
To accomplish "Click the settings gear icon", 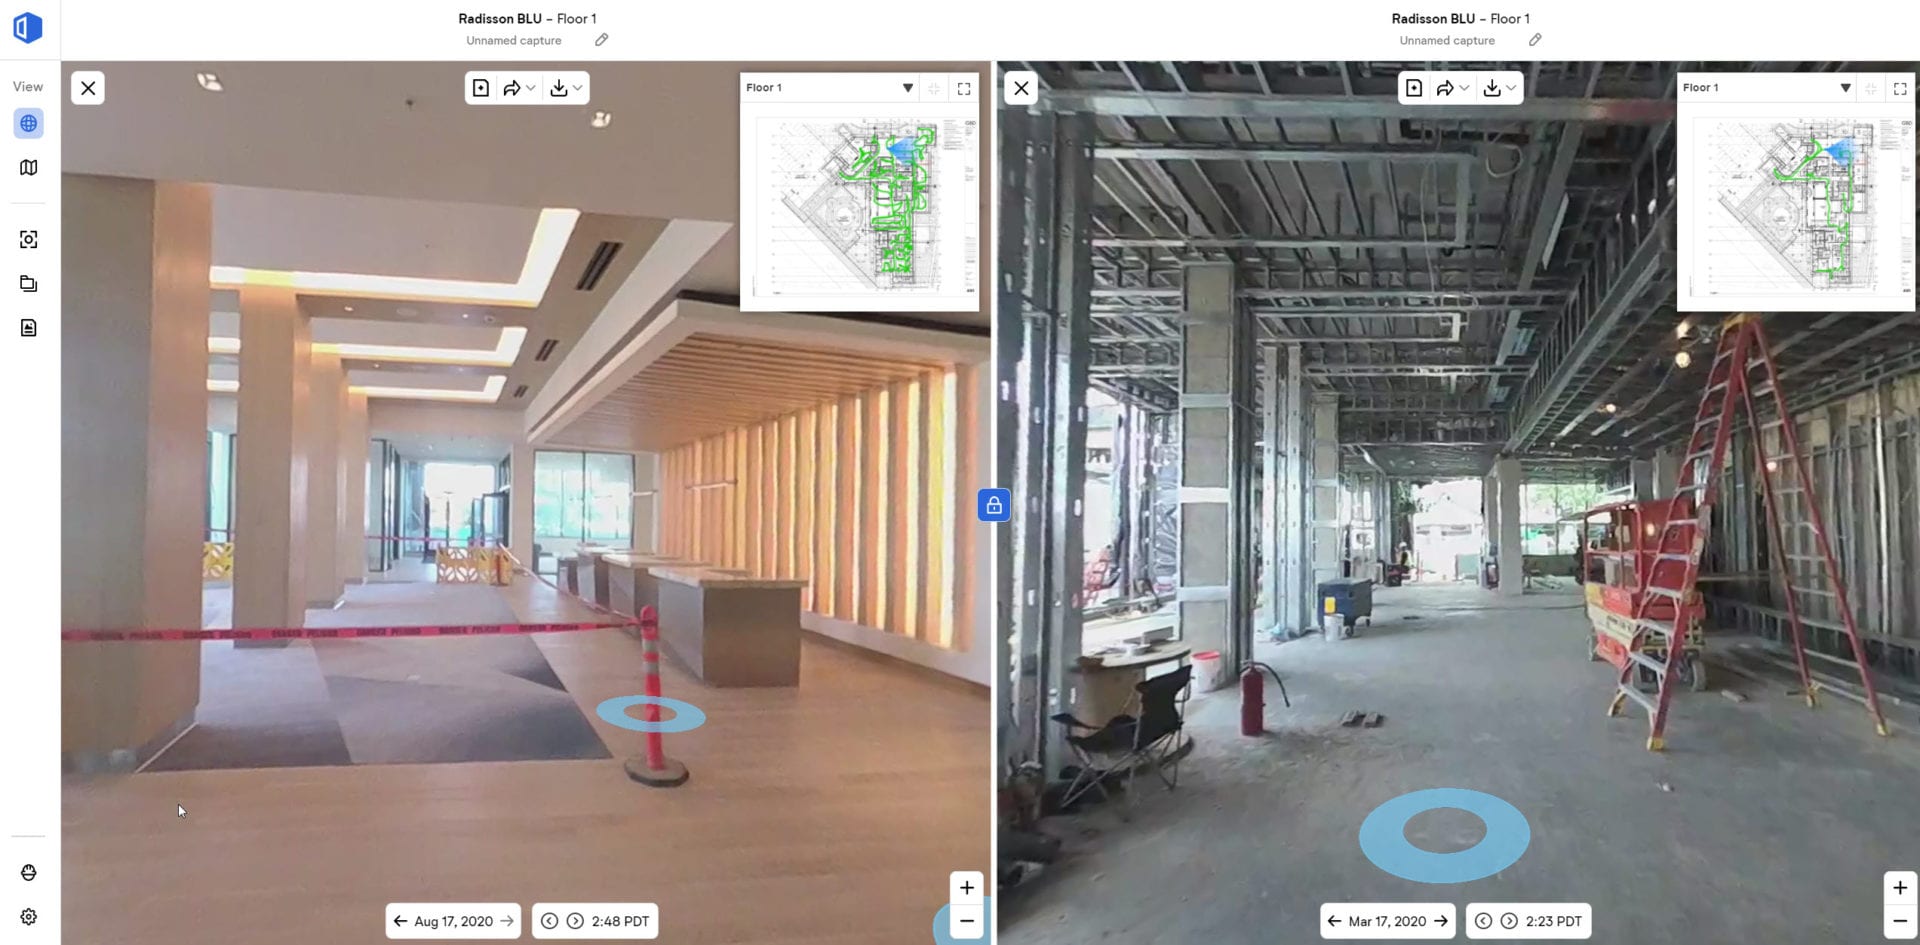I will (x=28, y=917).
